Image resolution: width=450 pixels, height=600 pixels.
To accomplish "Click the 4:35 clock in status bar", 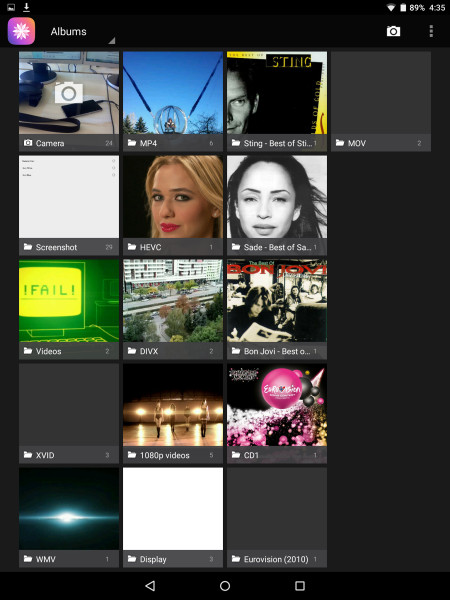I will pos(437,8).
